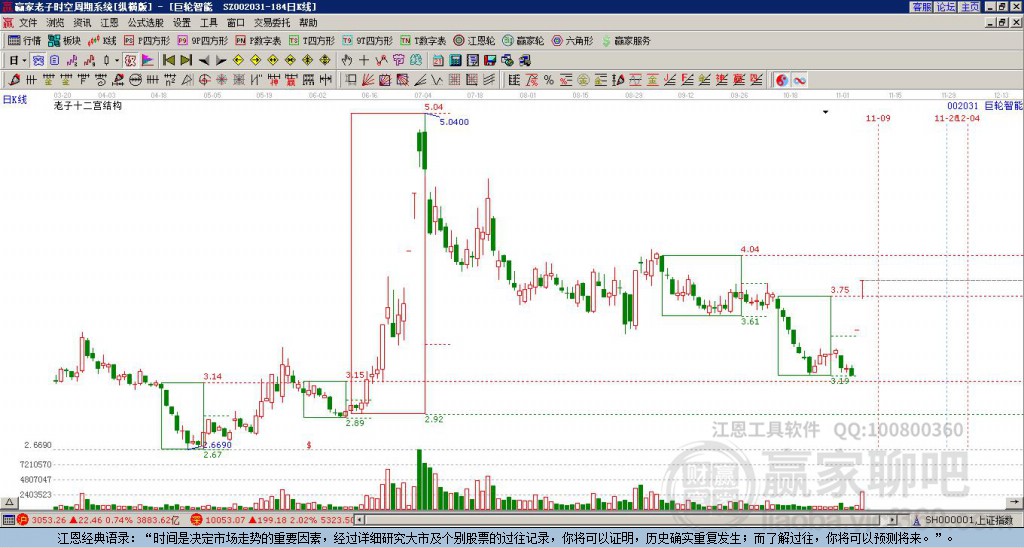Screen dimensions: 1024x548
Task: Open the 赢家轮 wheel tool
Action: click(523, 40)
